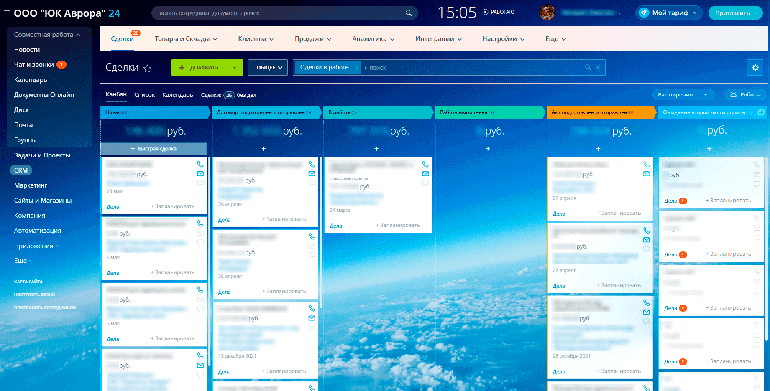The image size is (770, 391).
Task: Open the gear settings icon beside search
Action: 755,68
